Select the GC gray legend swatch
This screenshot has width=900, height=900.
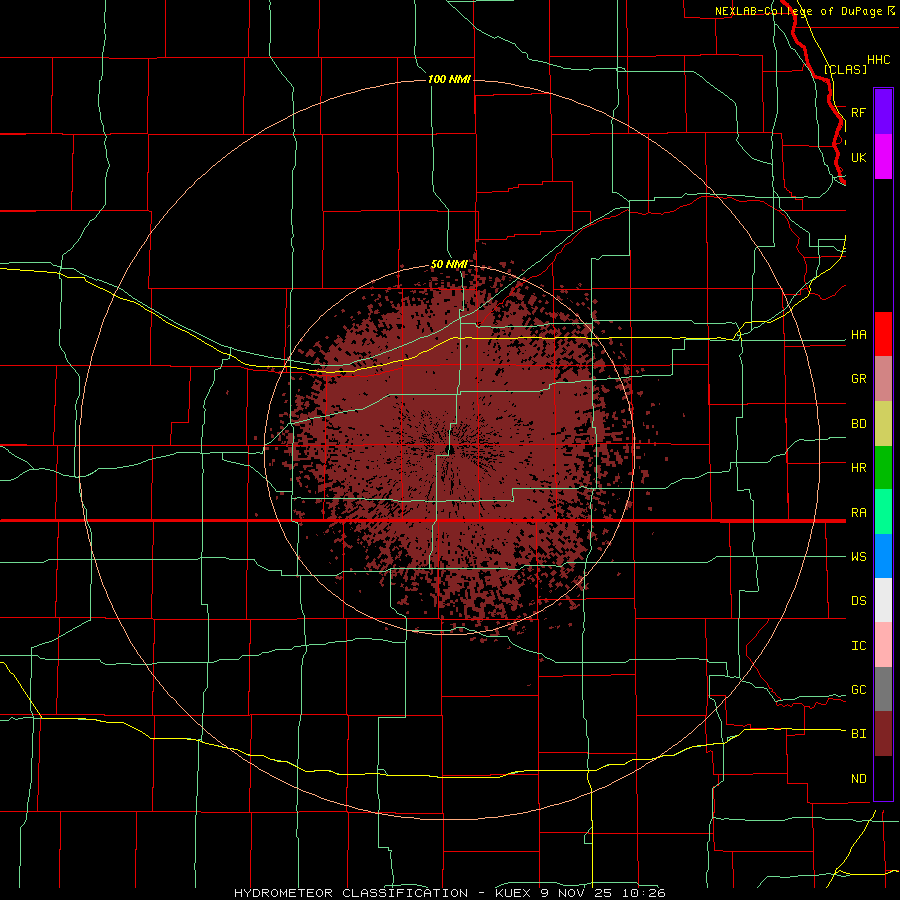883,689
